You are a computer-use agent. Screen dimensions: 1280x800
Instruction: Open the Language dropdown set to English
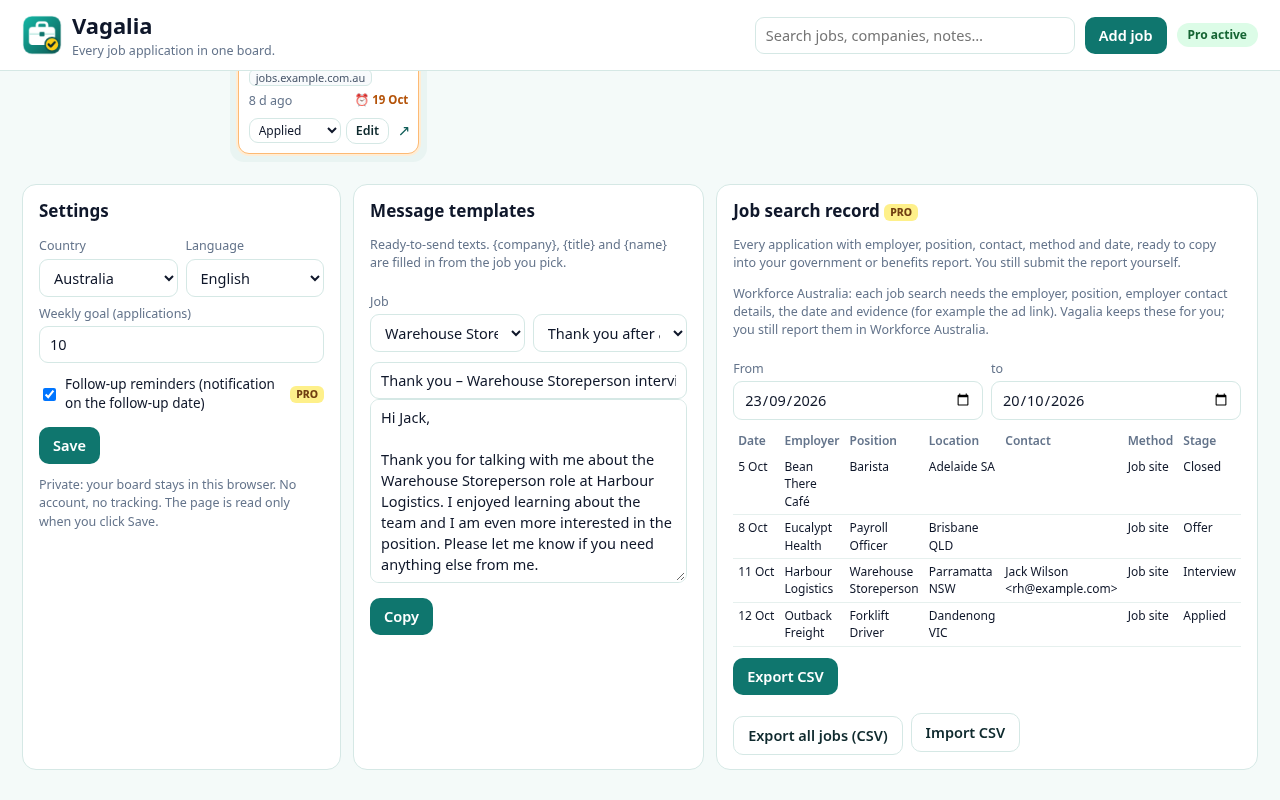pyautogui.click(x=255, y=278)
